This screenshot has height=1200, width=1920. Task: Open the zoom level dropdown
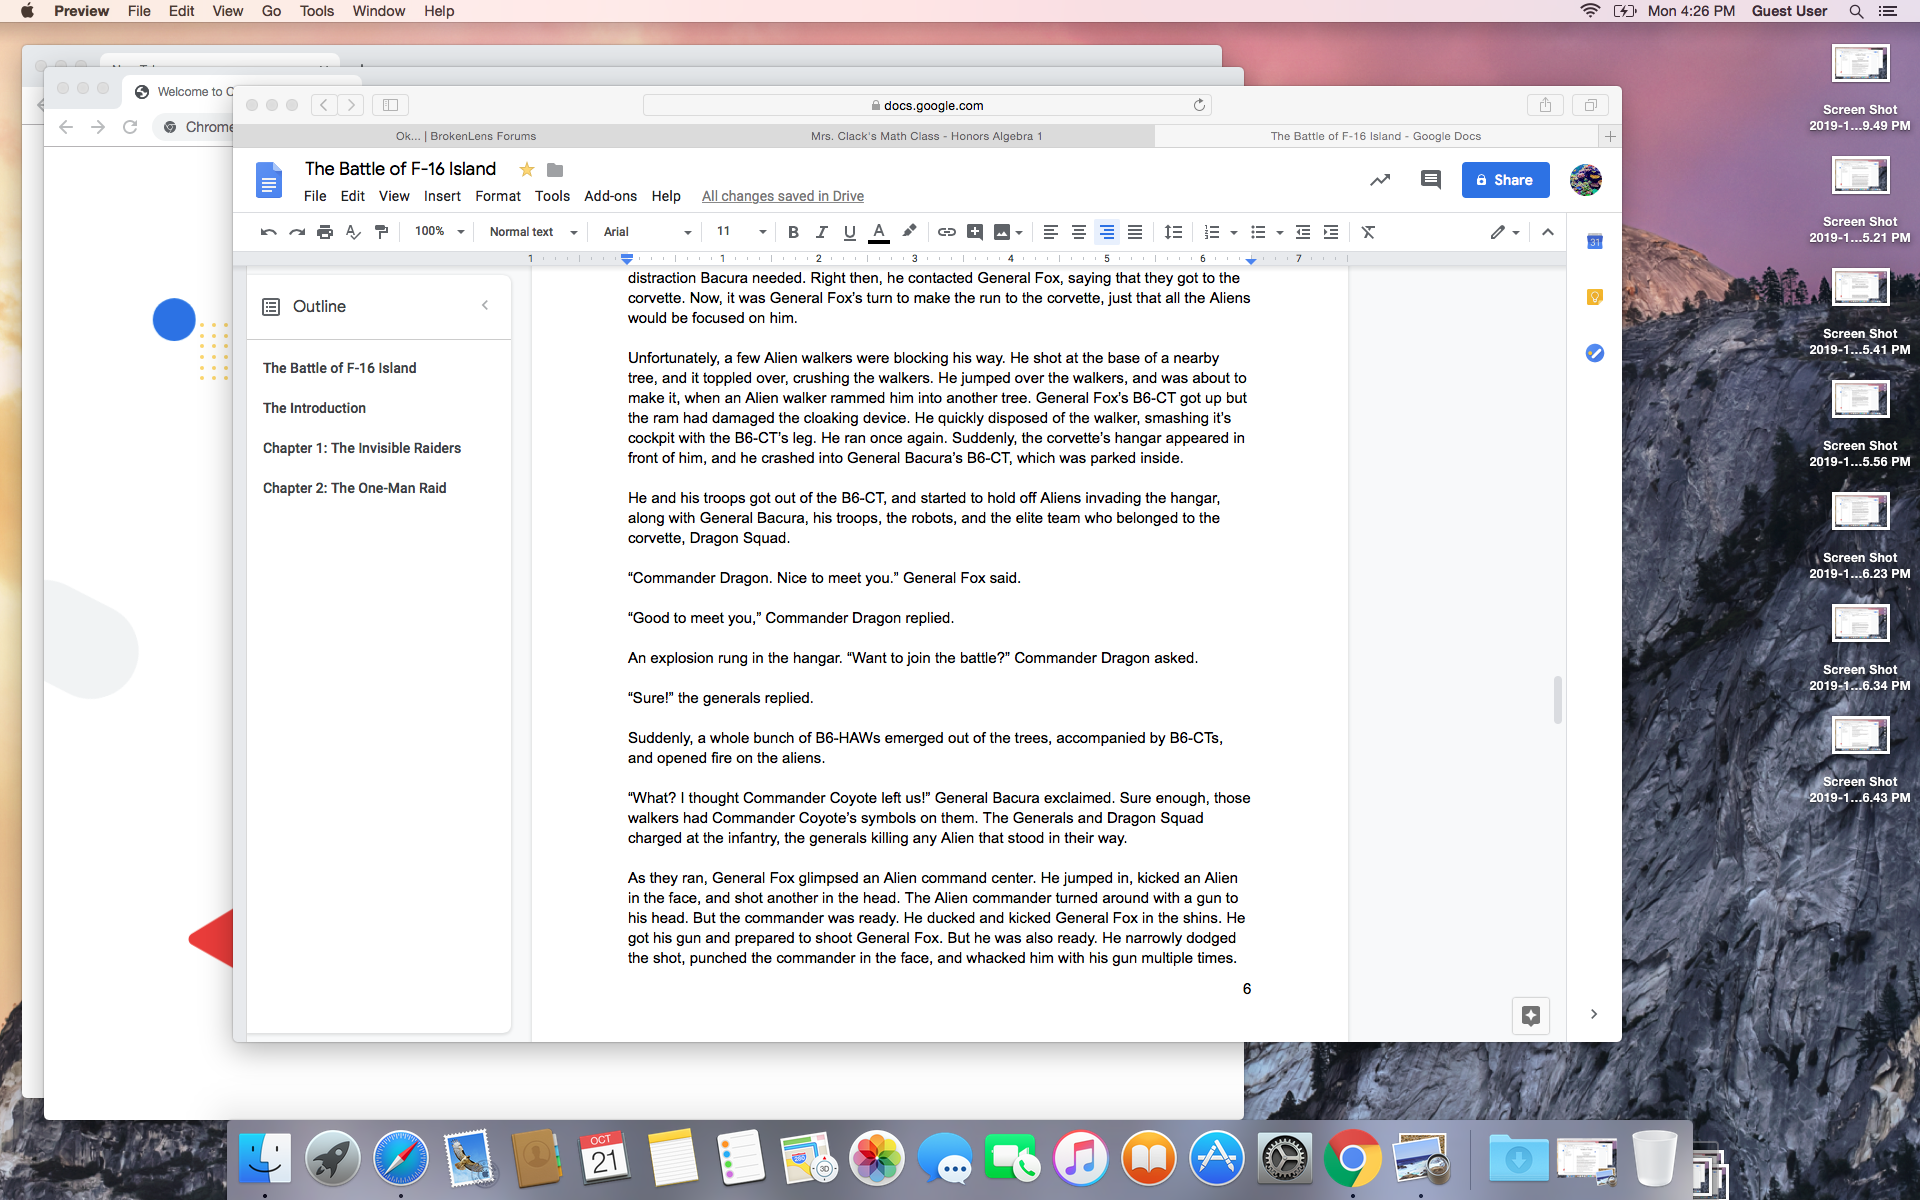440,232
